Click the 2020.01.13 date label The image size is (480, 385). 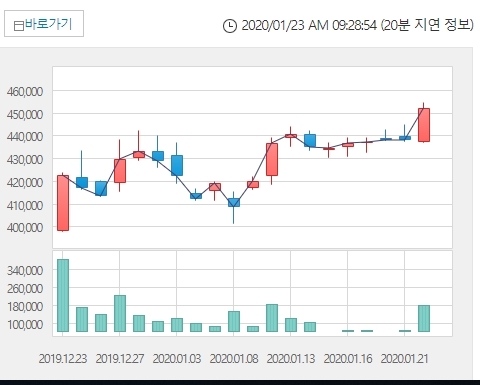291,359
